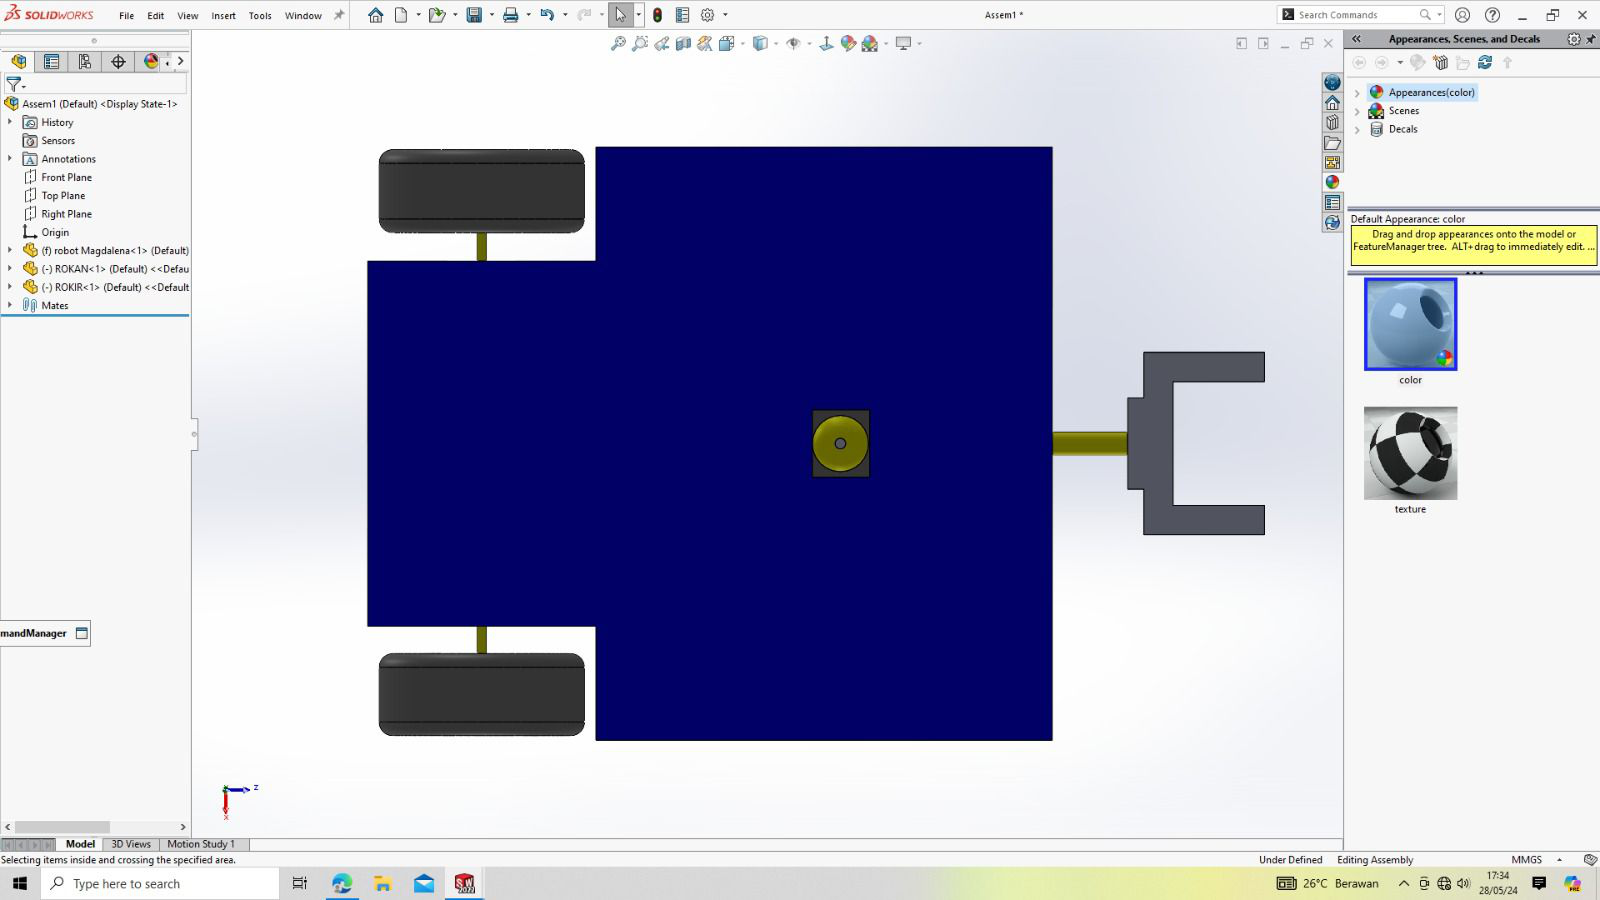This screenshot has width=1600, height=900.
Task: Select Top Plane in the feature tree
Action: pos(63,196)
